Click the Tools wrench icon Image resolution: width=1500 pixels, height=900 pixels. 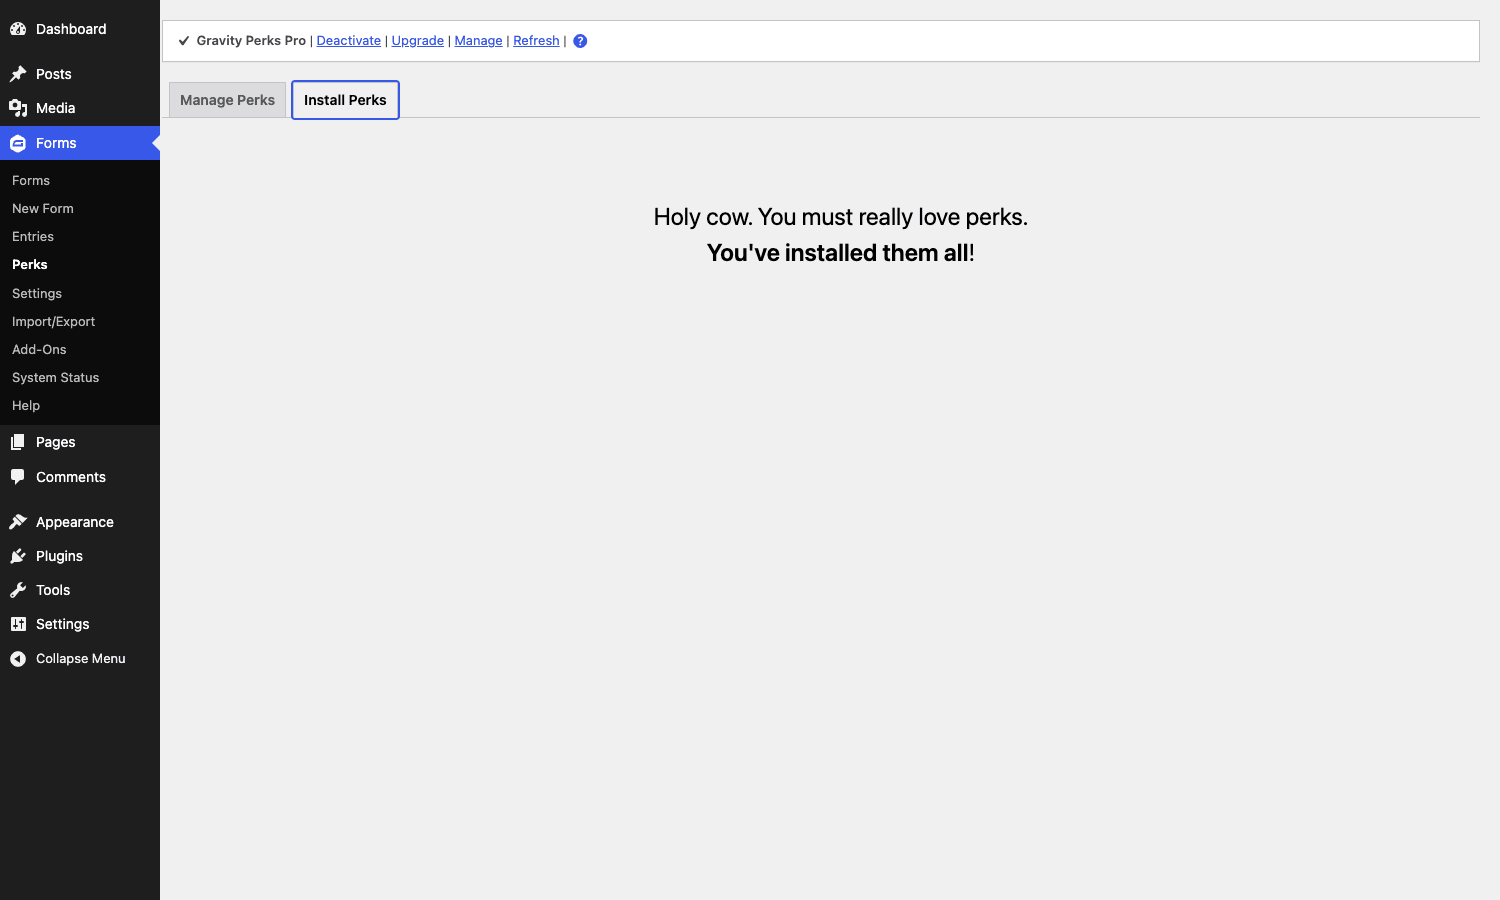tap(18, 590)
